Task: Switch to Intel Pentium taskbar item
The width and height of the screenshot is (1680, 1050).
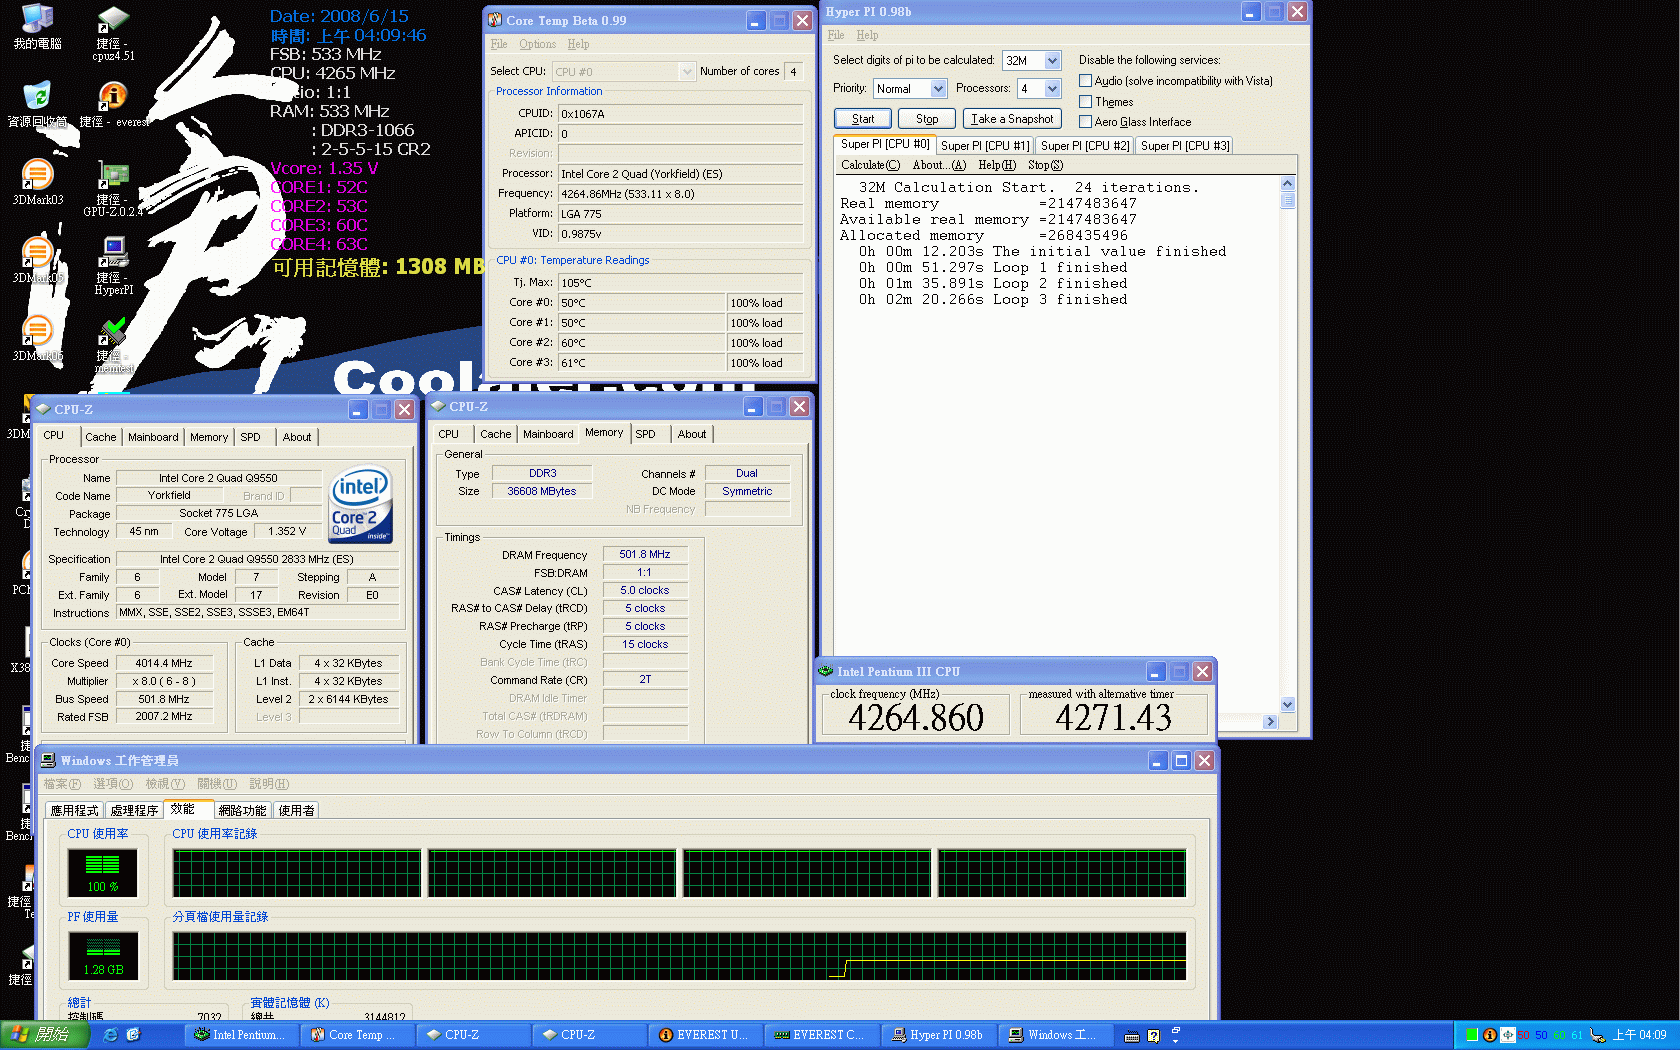Action: tap(241, 1035)
